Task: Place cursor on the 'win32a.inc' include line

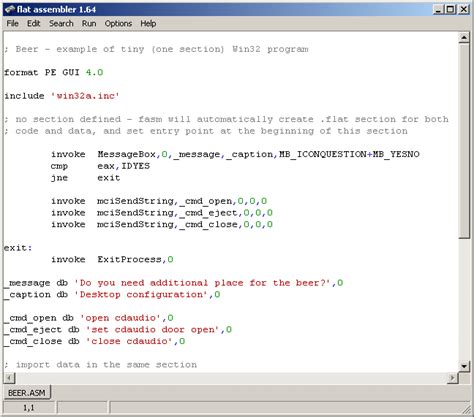Action: point(62,96)
